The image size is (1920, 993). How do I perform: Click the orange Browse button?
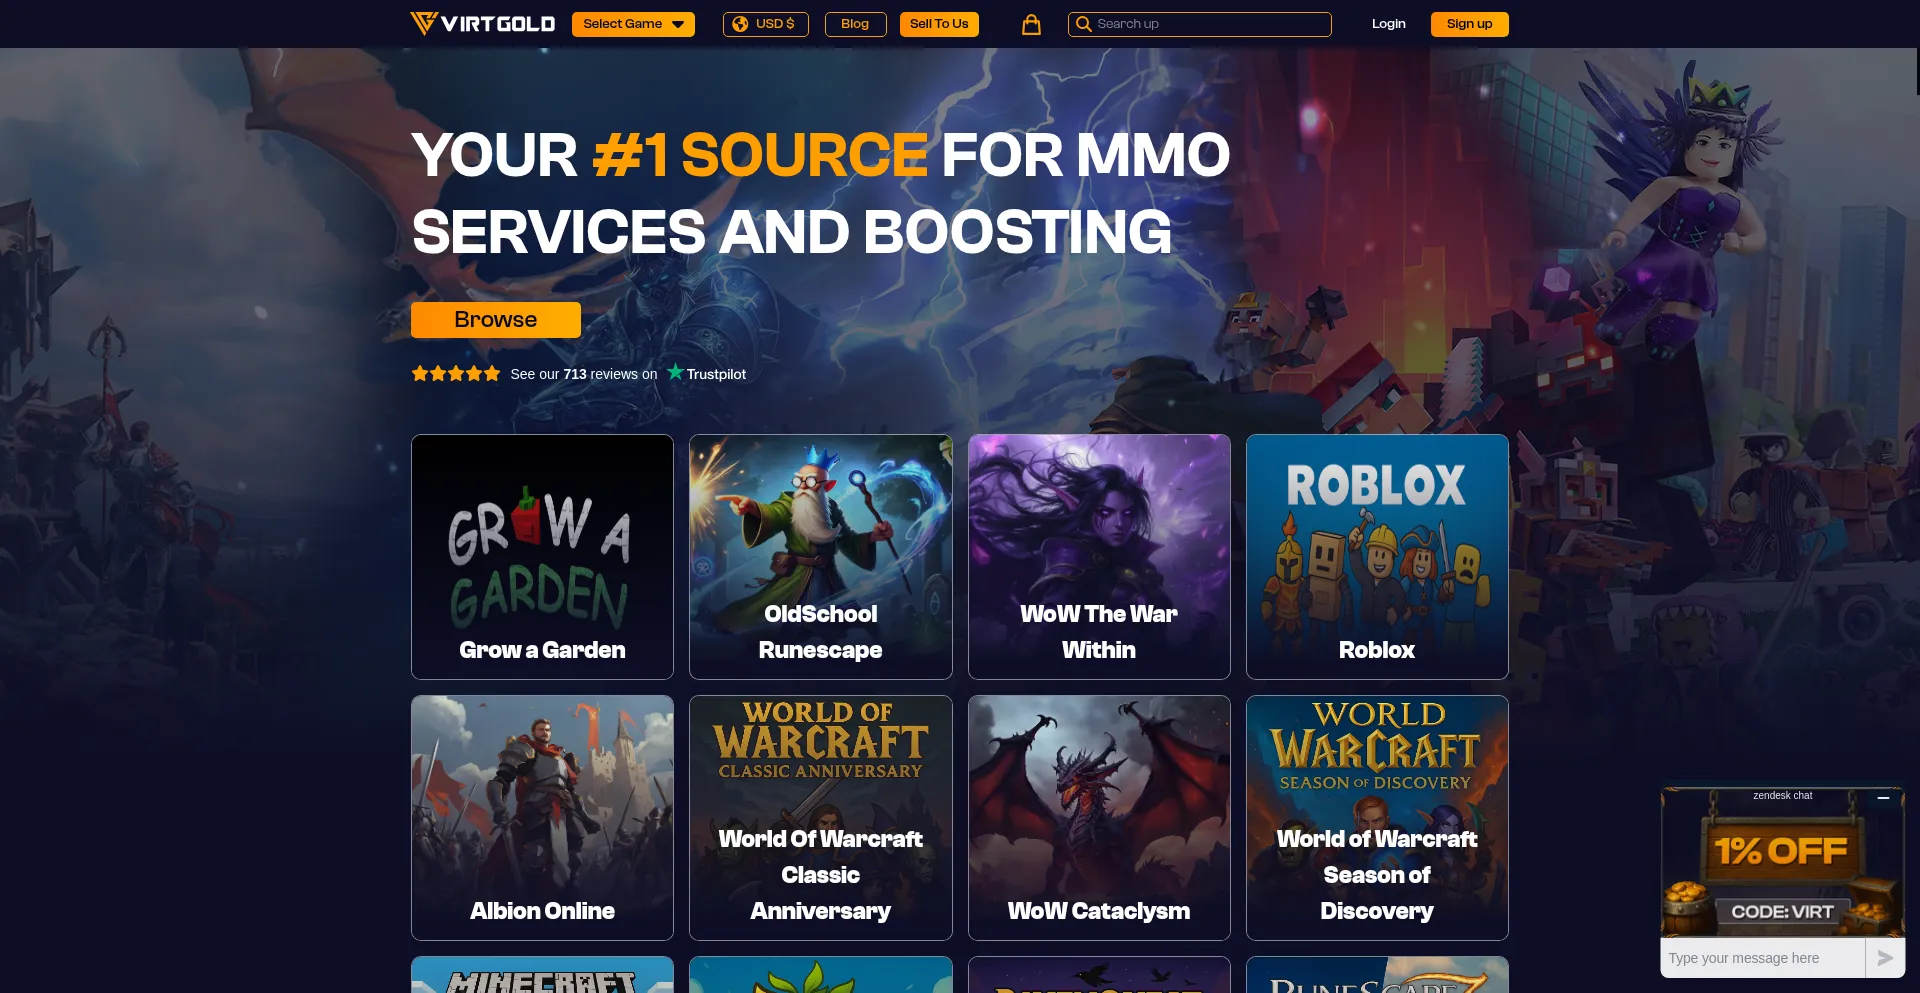click(495, 320)
